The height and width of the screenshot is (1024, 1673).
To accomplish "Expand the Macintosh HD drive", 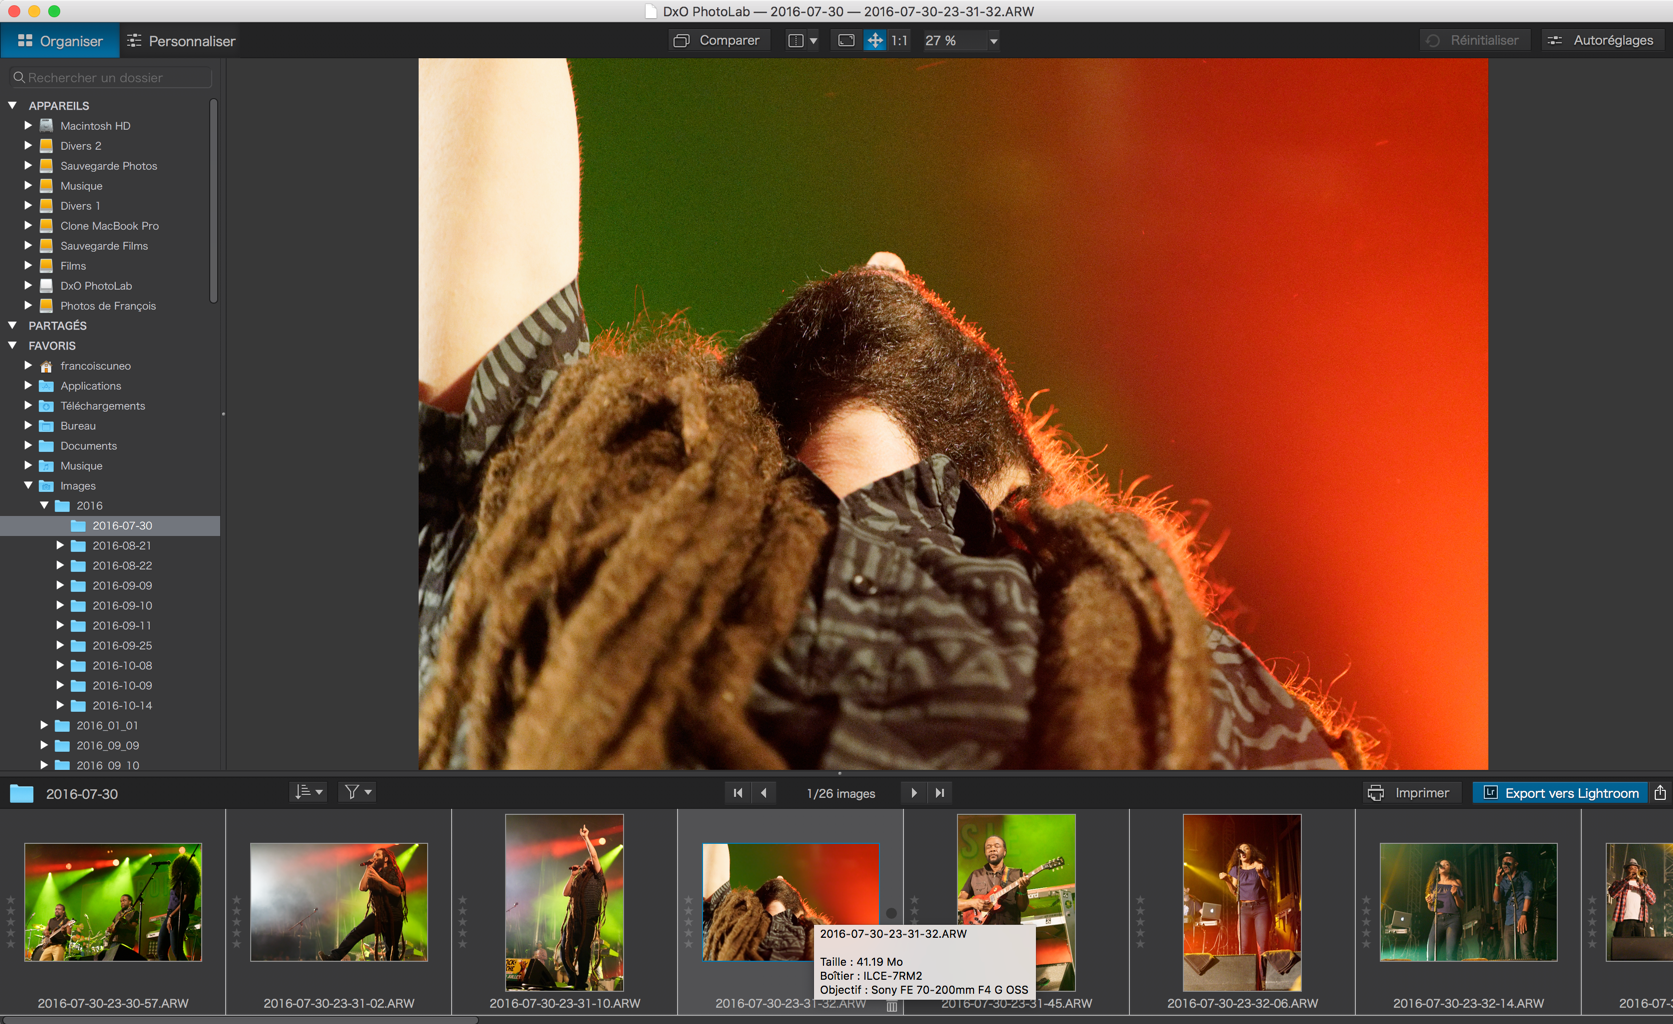I will (x=29, y=126).
